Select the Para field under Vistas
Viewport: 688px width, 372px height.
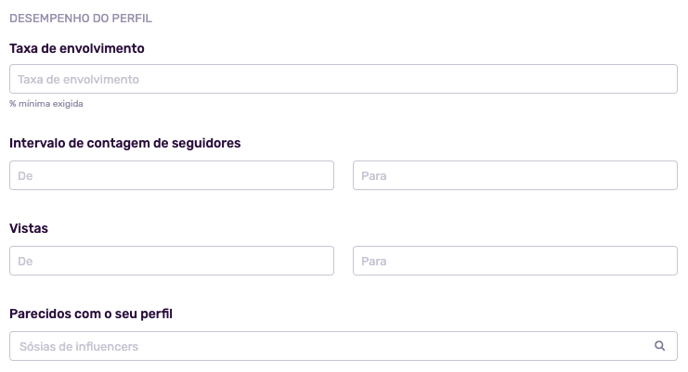tap(515, 261)
